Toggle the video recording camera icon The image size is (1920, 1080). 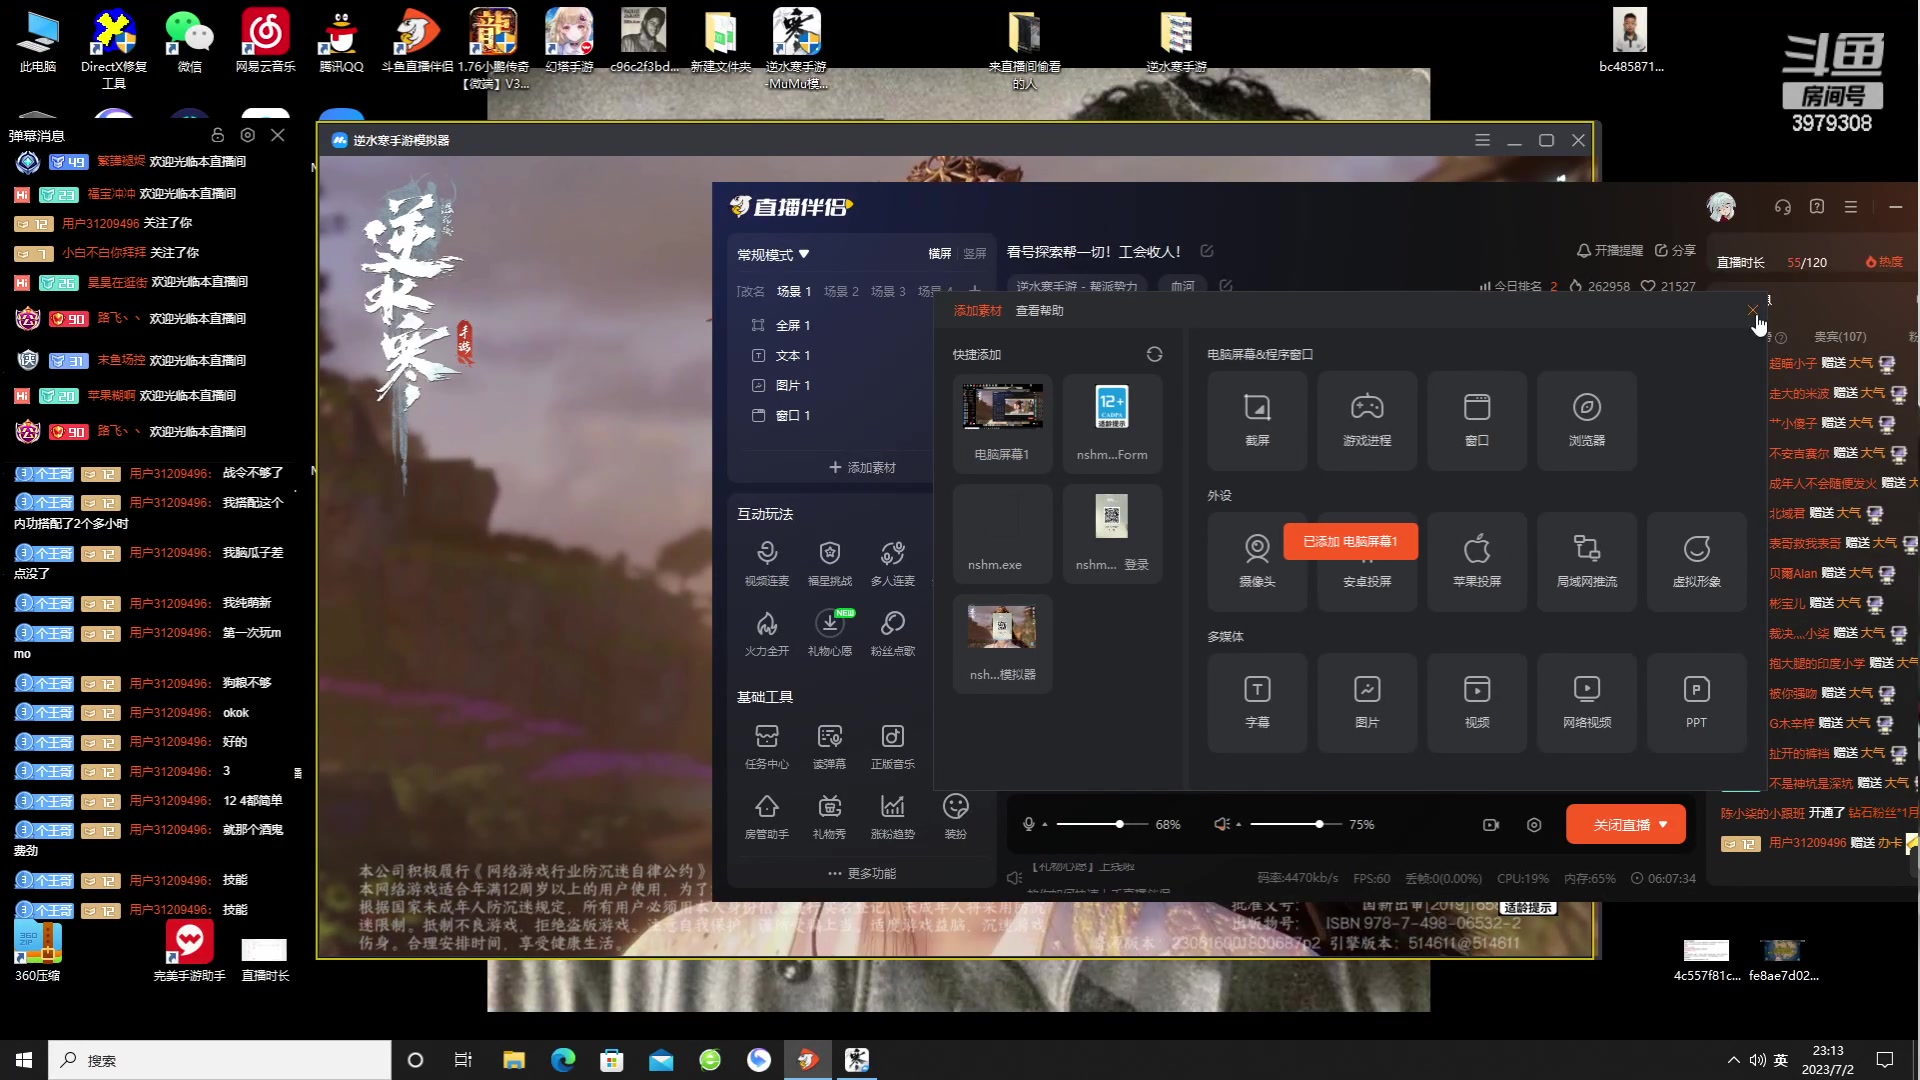[1491, 825]
